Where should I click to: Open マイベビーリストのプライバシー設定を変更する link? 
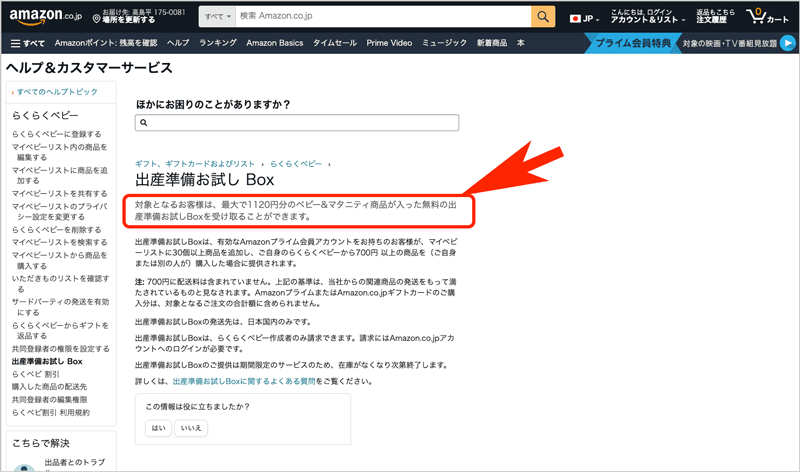click(x=60, y=211)
